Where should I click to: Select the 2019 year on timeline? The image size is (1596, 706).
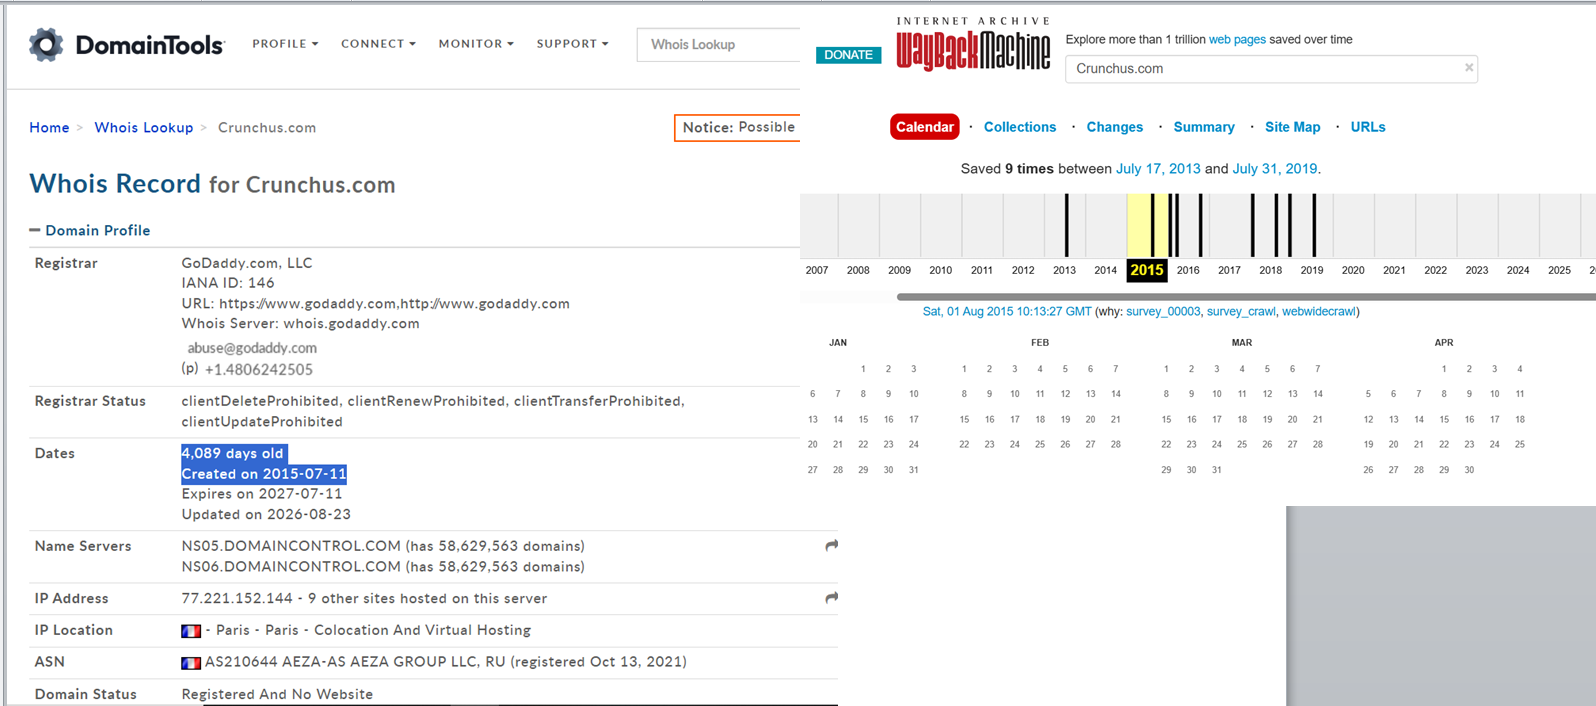tap(1312, 270)
